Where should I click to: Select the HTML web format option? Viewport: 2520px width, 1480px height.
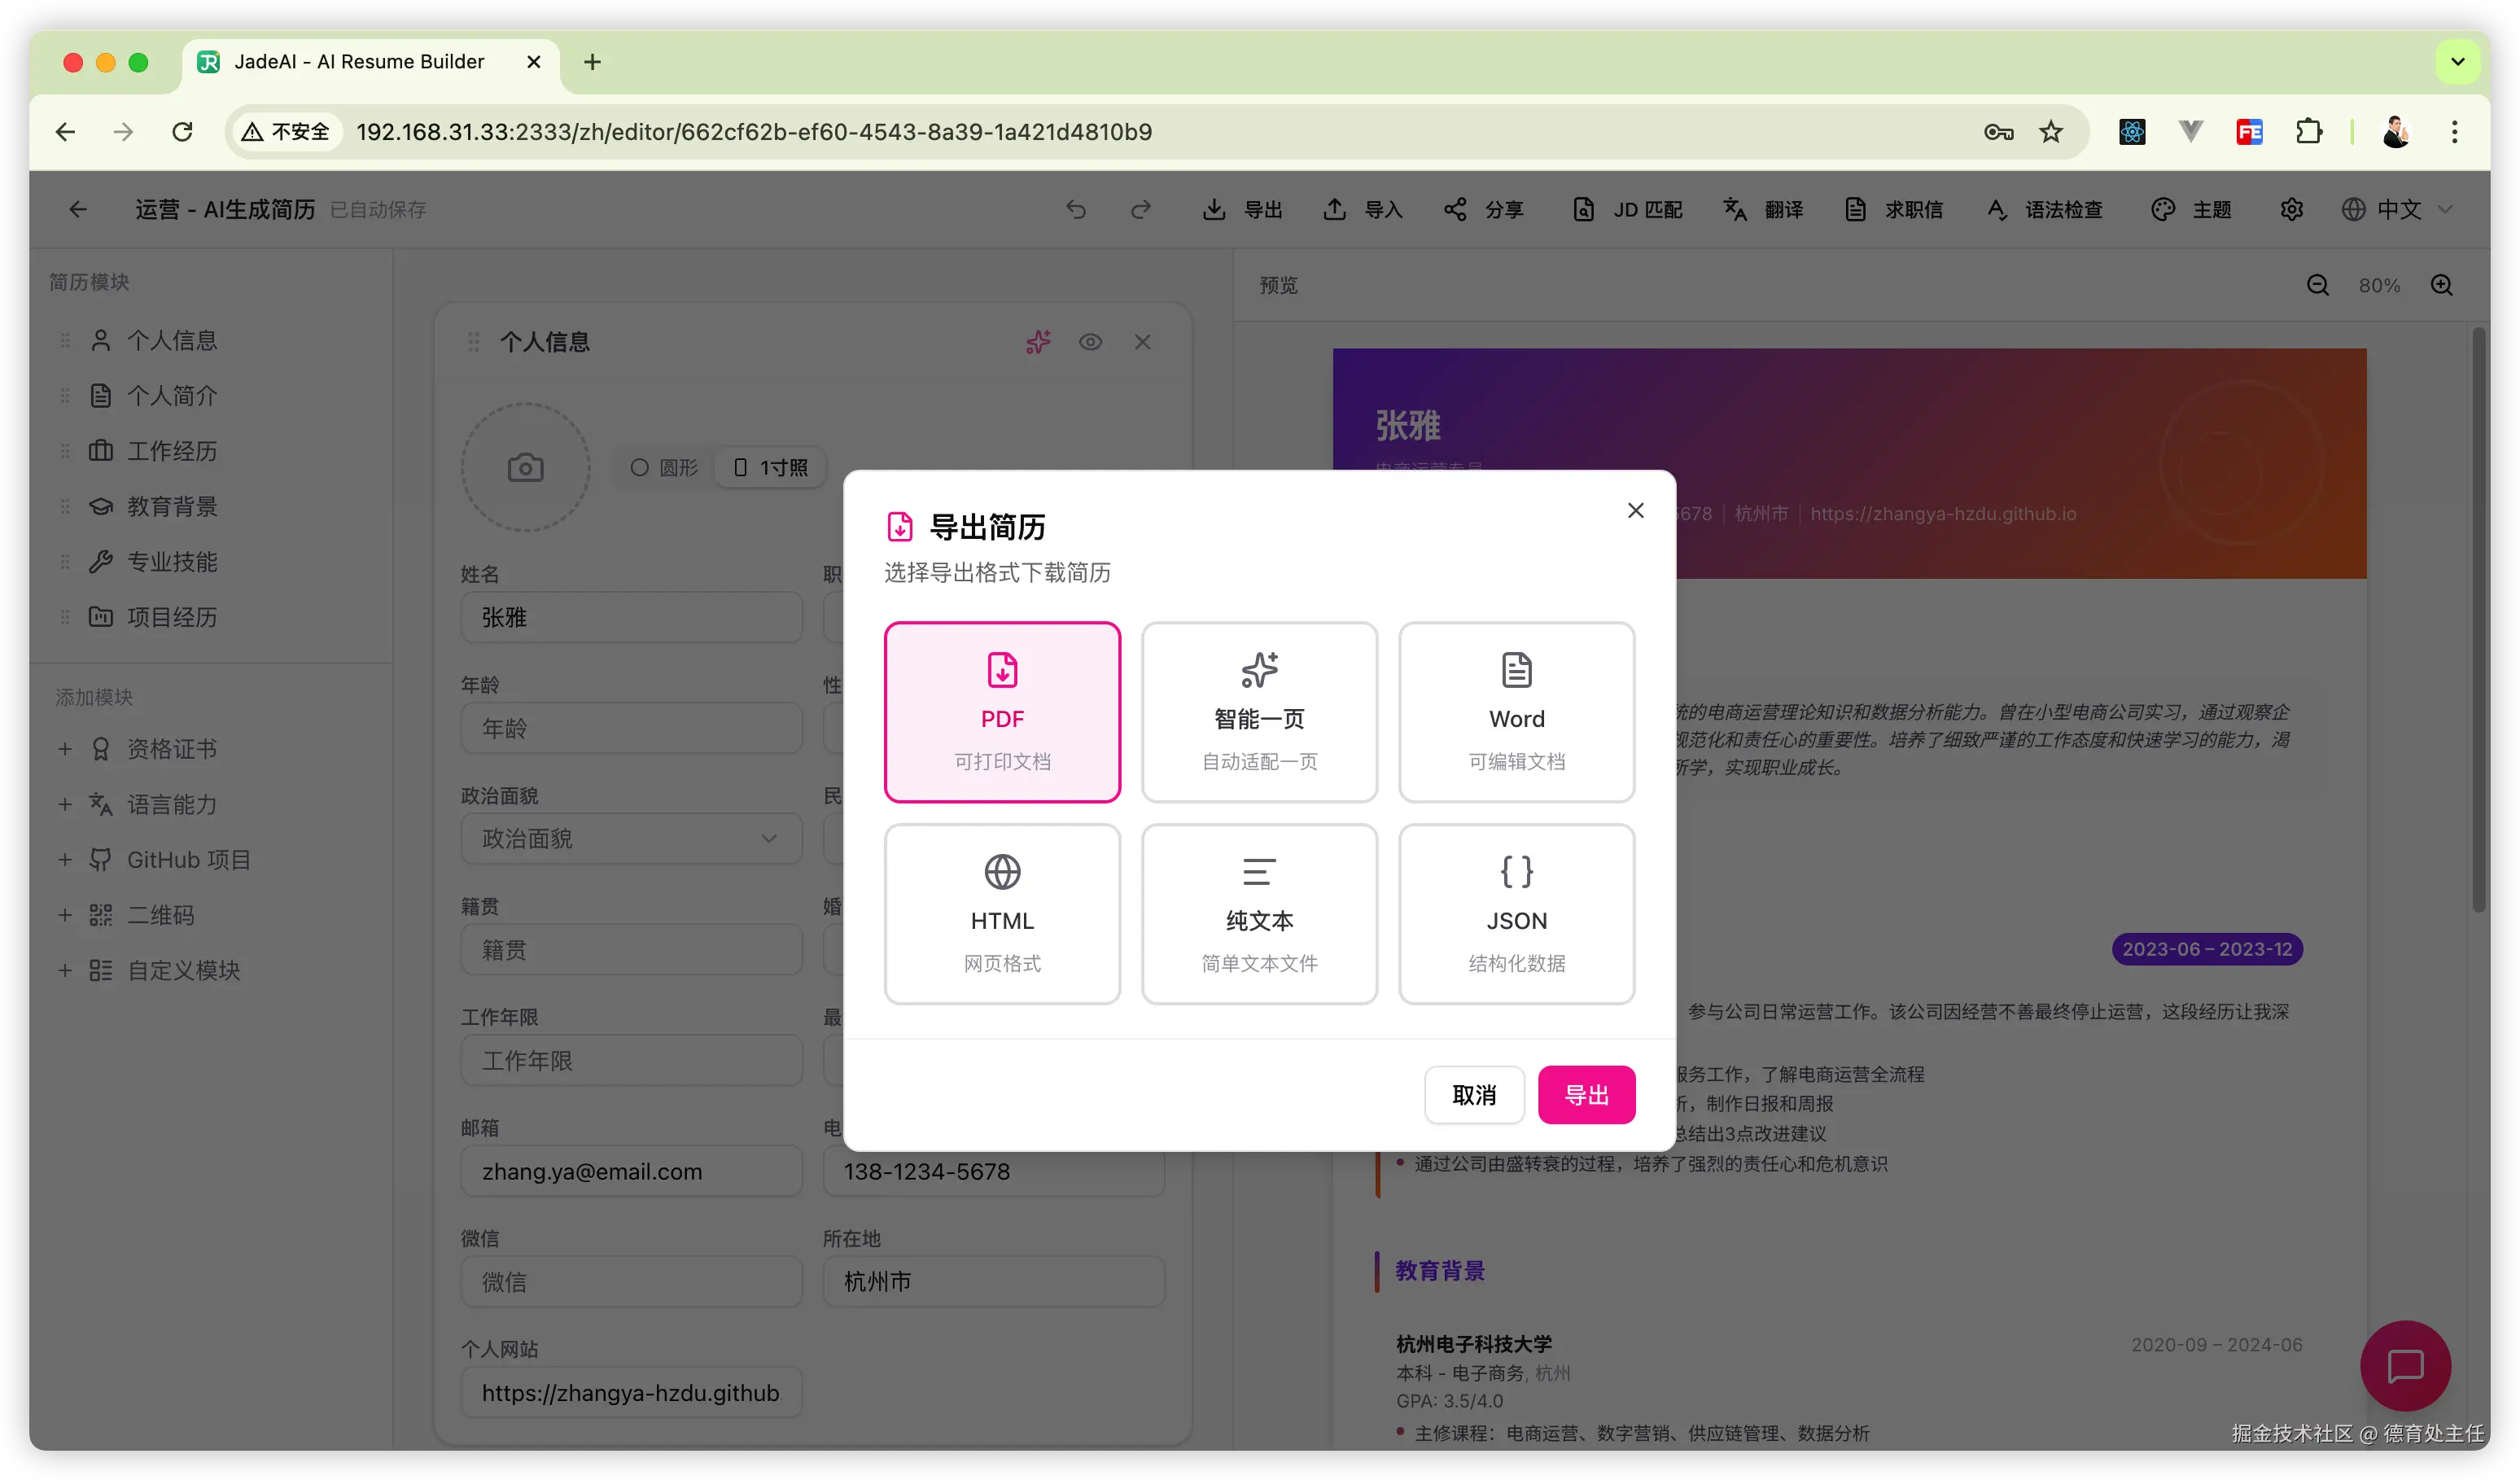pyautogui.click(x=1002, y=913)
